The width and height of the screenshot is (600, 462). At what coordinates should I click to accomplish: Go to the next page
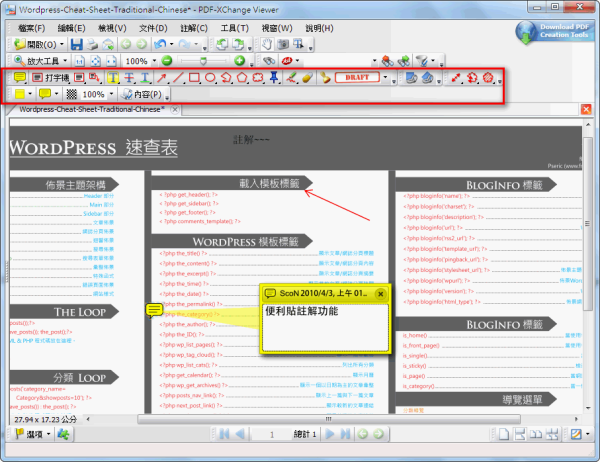345,435
